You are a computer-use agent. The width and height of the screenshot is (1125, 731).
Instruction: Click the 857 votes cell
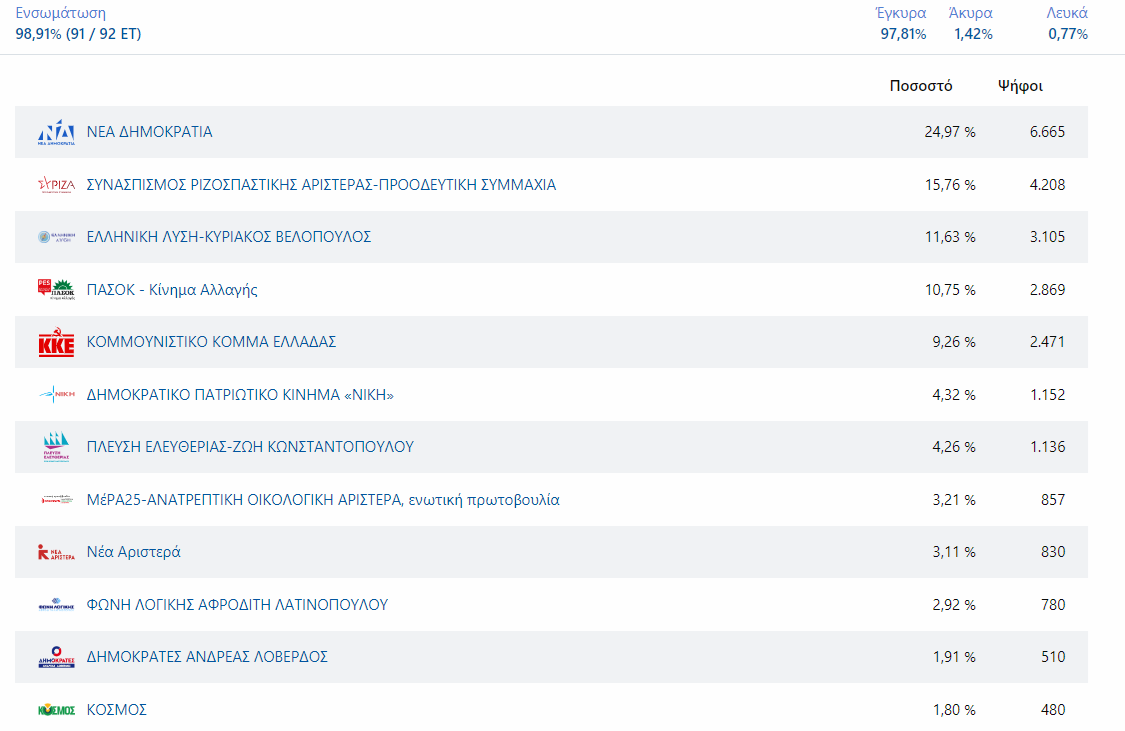[1053, 500]
